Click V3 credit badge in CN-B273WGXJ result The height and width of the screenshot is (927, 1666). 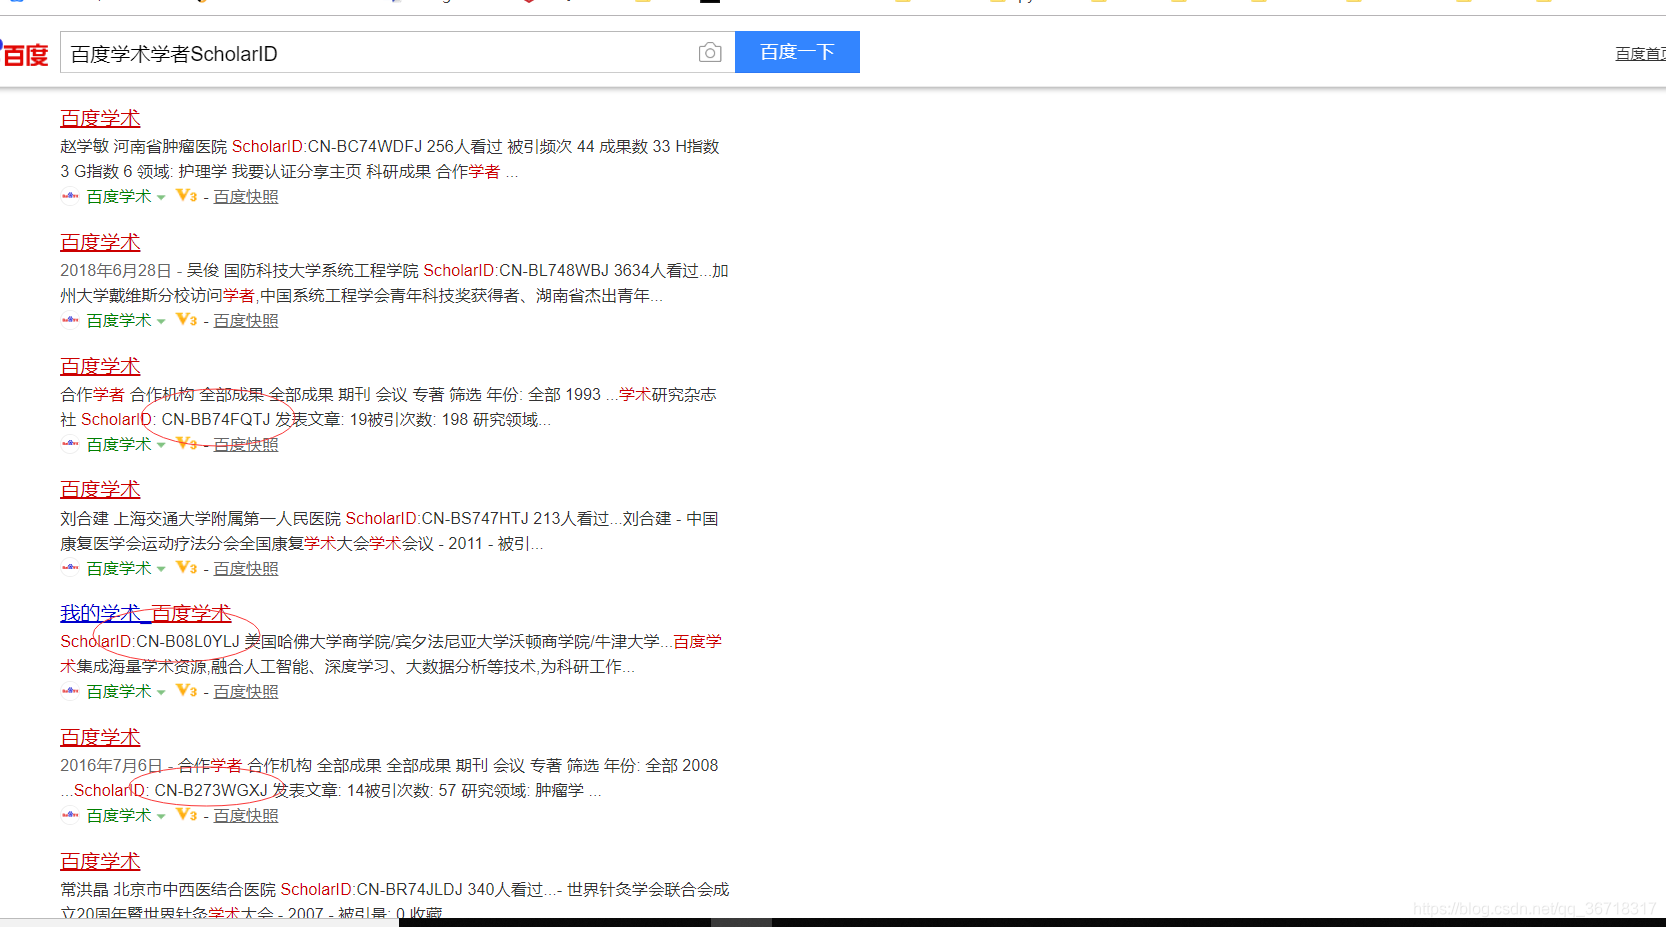187,815
